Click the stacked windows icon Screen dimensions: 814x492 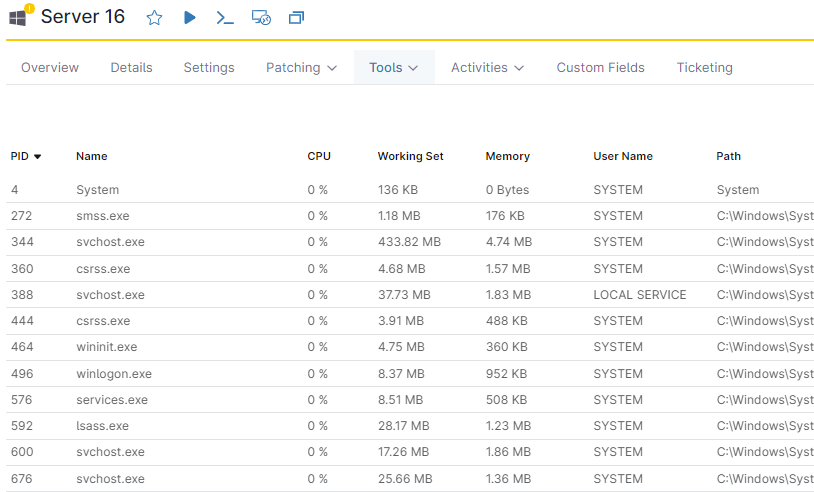pyautogui.click(x=296, y=18)
